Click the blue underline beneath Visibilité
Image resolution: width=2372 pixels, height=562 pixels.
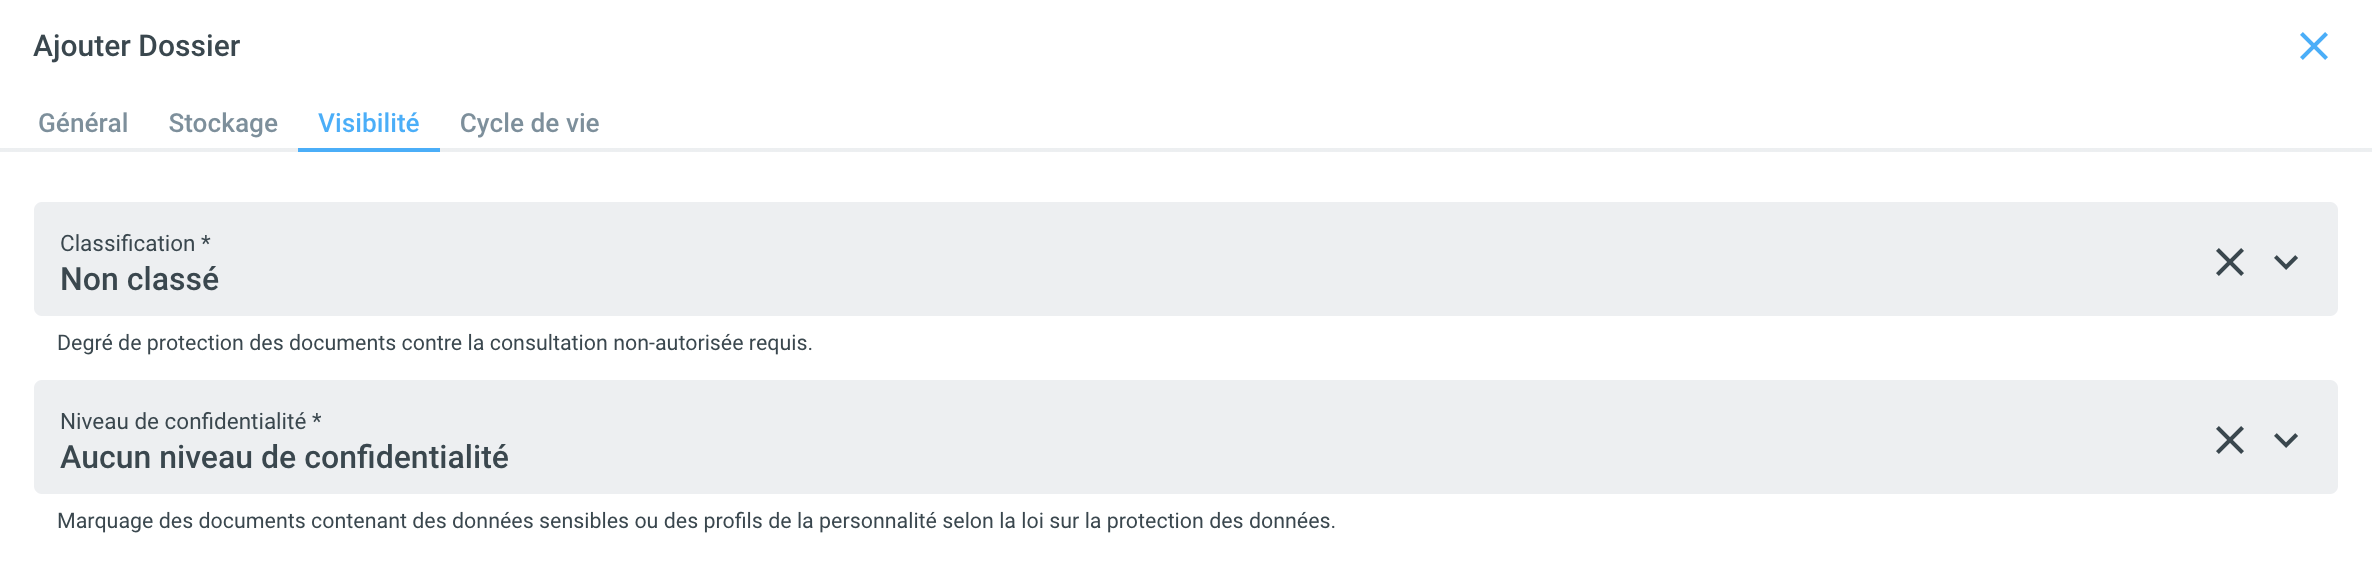pos(368,150)
